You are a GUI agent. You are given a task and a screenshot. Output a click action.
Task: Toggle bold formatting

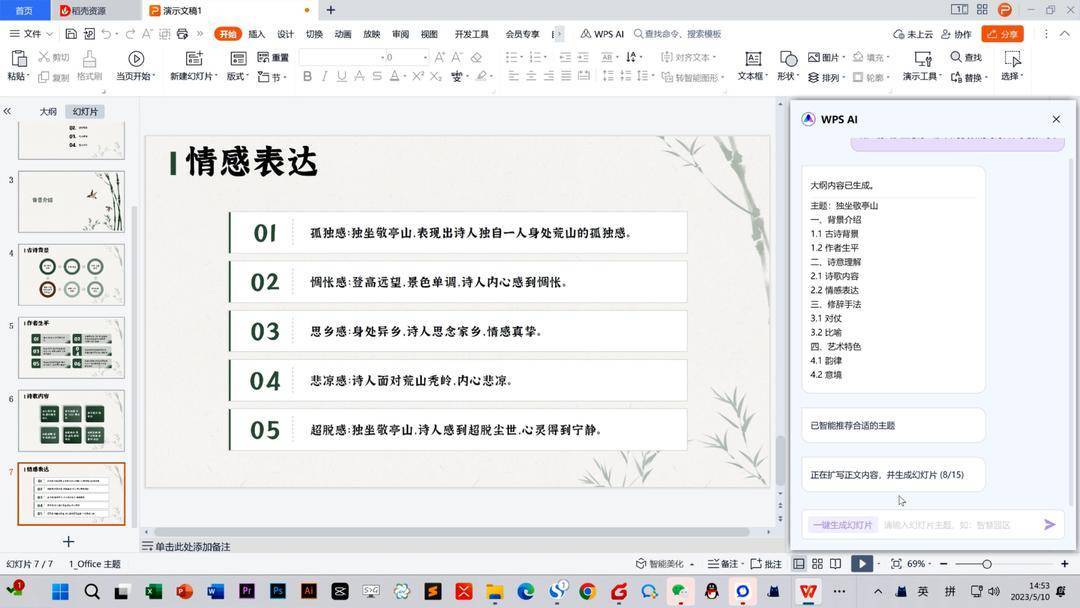[x=307, y=76]
